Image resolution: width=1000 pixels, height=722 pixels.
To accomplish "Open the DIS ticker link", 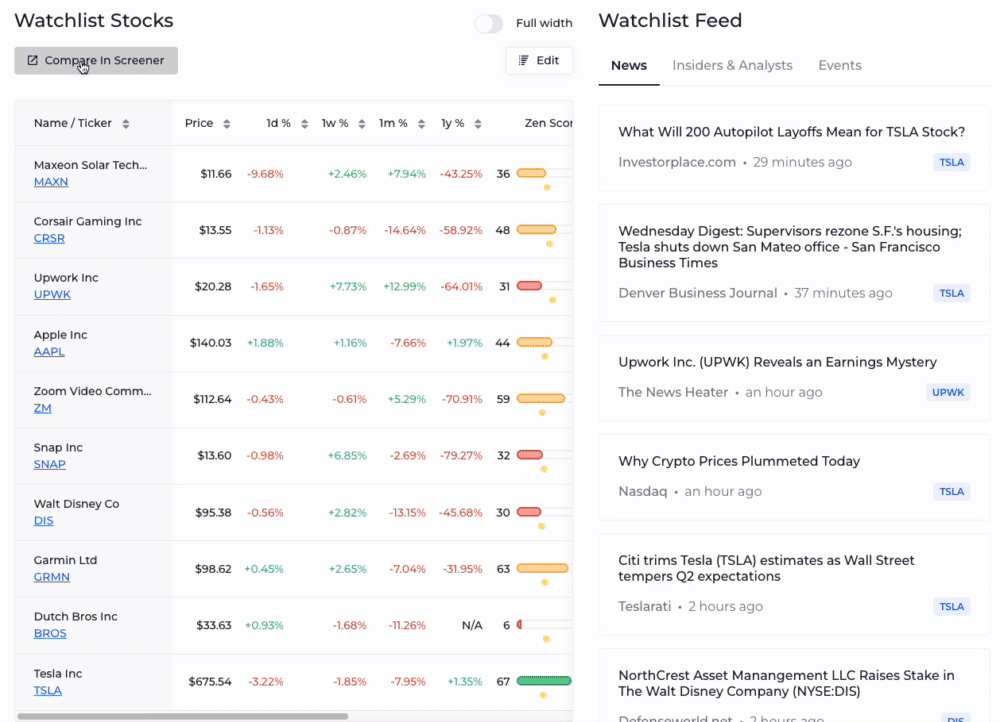I will pos(43,520).
